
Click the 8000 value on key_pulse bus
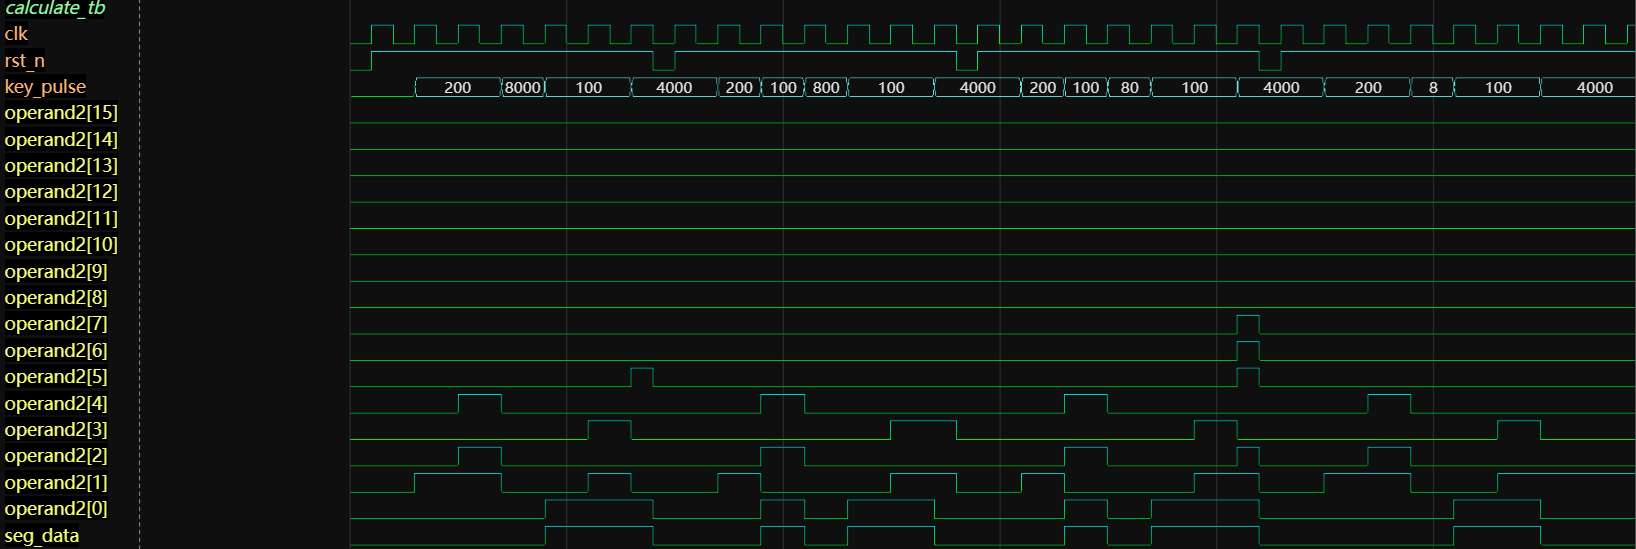coord(523,88)
